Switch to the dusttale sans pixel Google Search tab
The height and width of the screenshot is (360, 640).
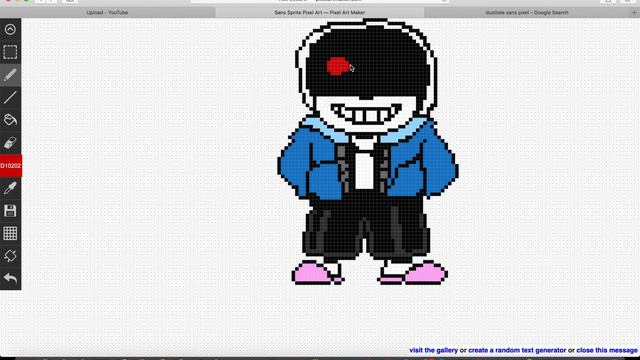tap(527, 13)
